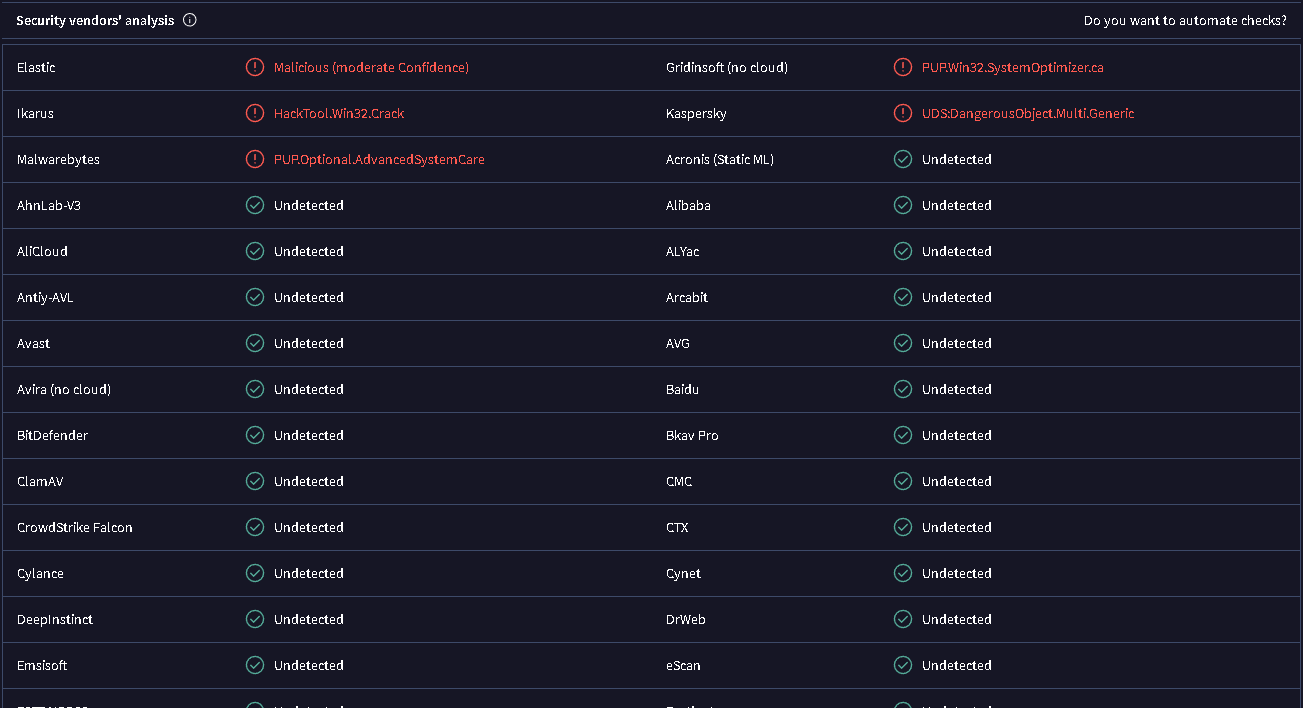The width and height of the screenshot is (1303, 708).
Task: Select the check icon in CMC row
Action: point(903,481)
